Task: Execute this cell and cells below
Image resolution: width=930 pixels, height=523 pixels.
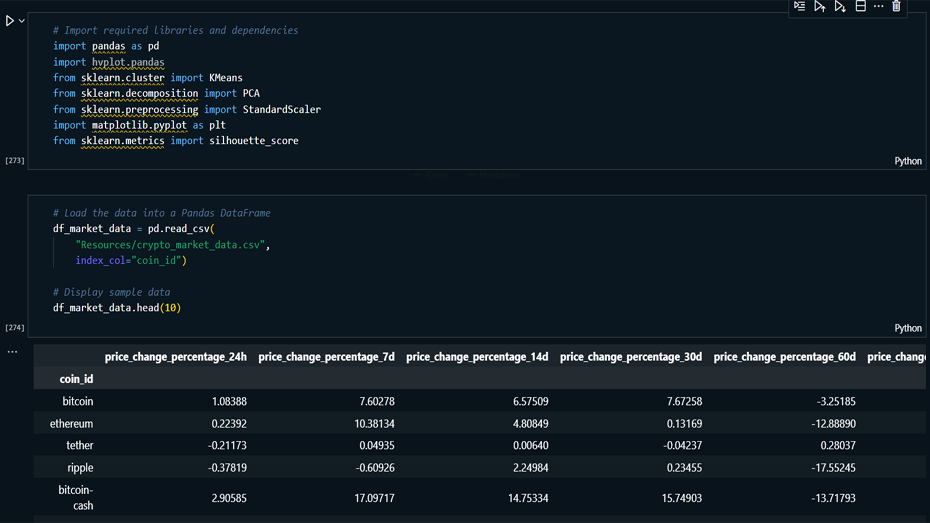Action: click(x=840, y=6)
